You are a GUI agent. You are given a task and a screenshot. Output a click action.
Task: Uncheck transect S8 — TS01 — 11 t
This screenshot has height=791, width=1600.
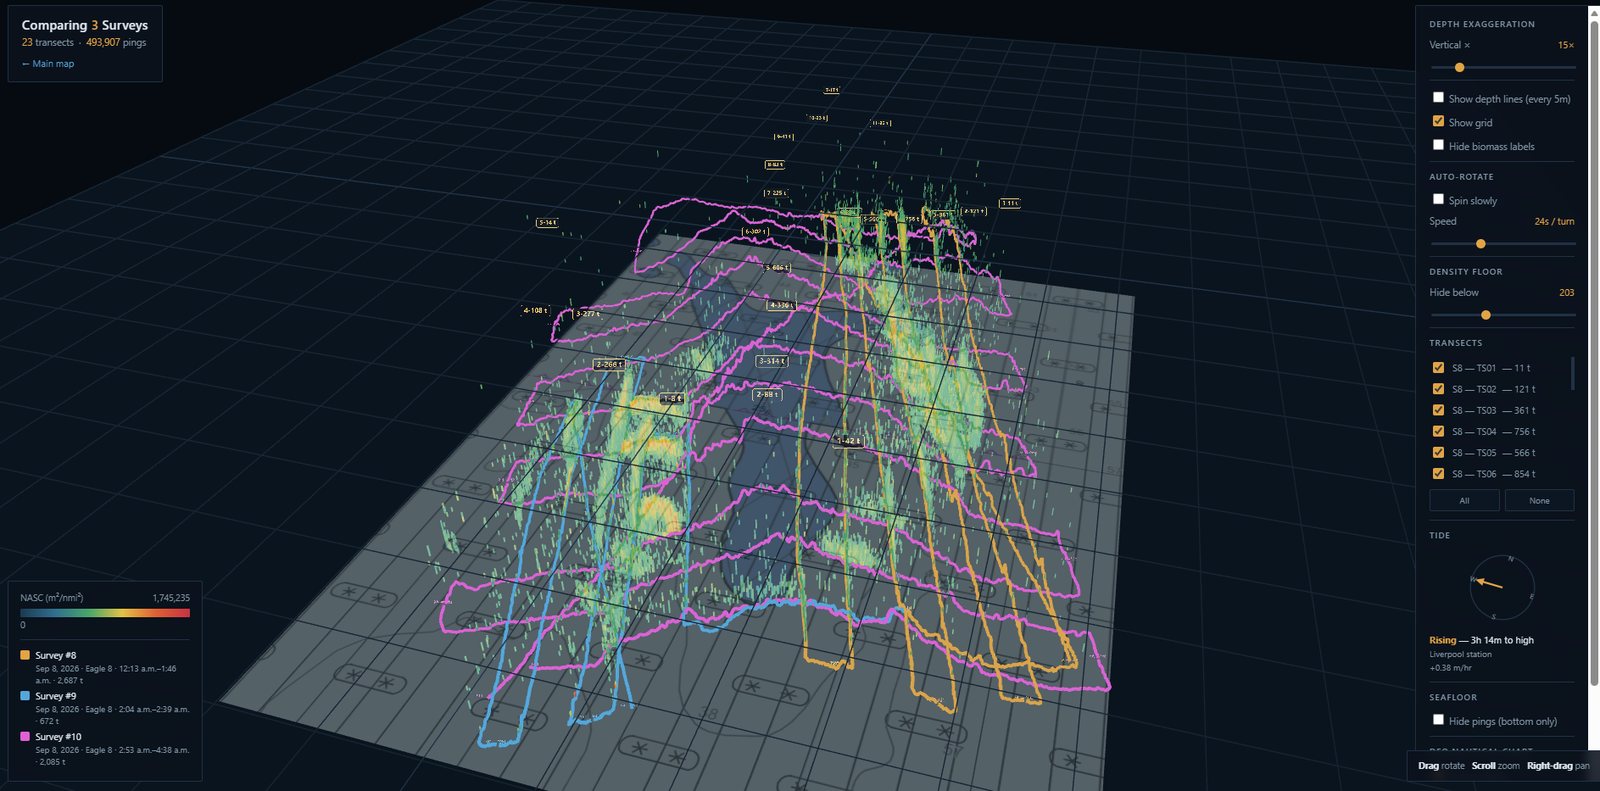(x=1438, y=368)
